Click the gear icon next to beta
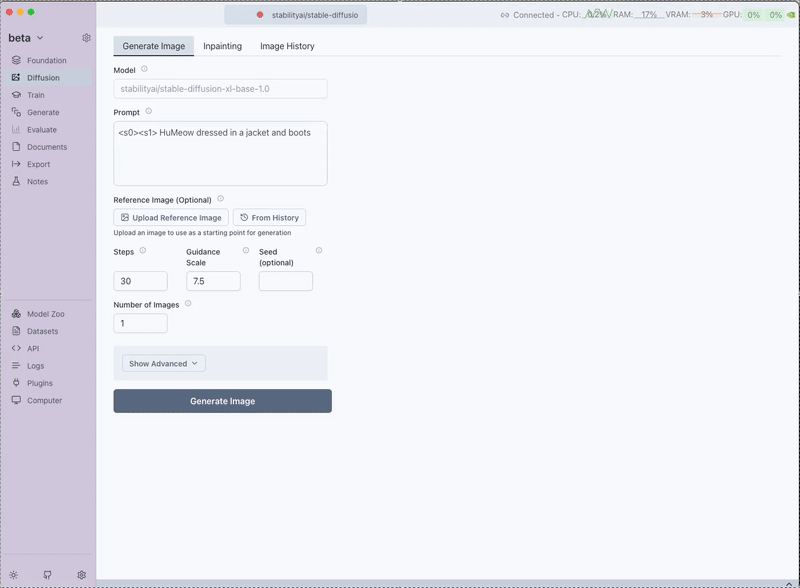The image size is (800, 588). coord(86,38)
